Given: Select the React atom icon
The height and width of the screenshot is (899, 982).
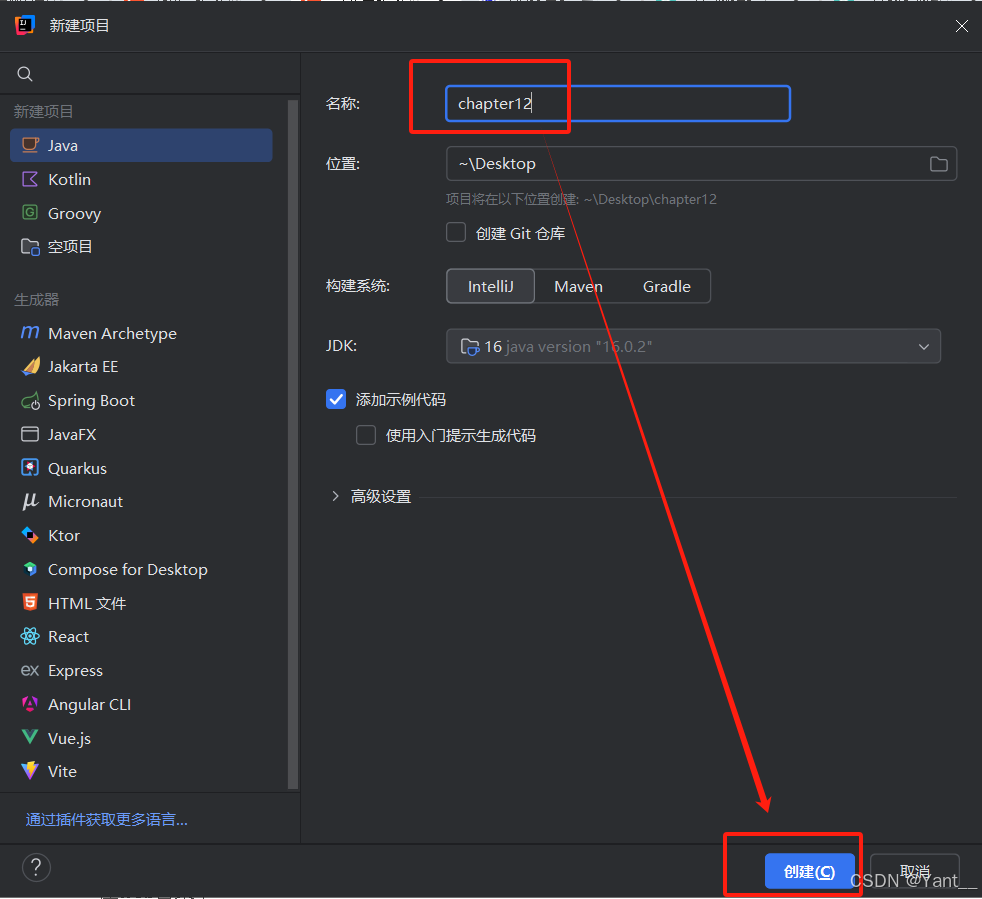Looking at the screenshot, I should [x=30, y=637].
